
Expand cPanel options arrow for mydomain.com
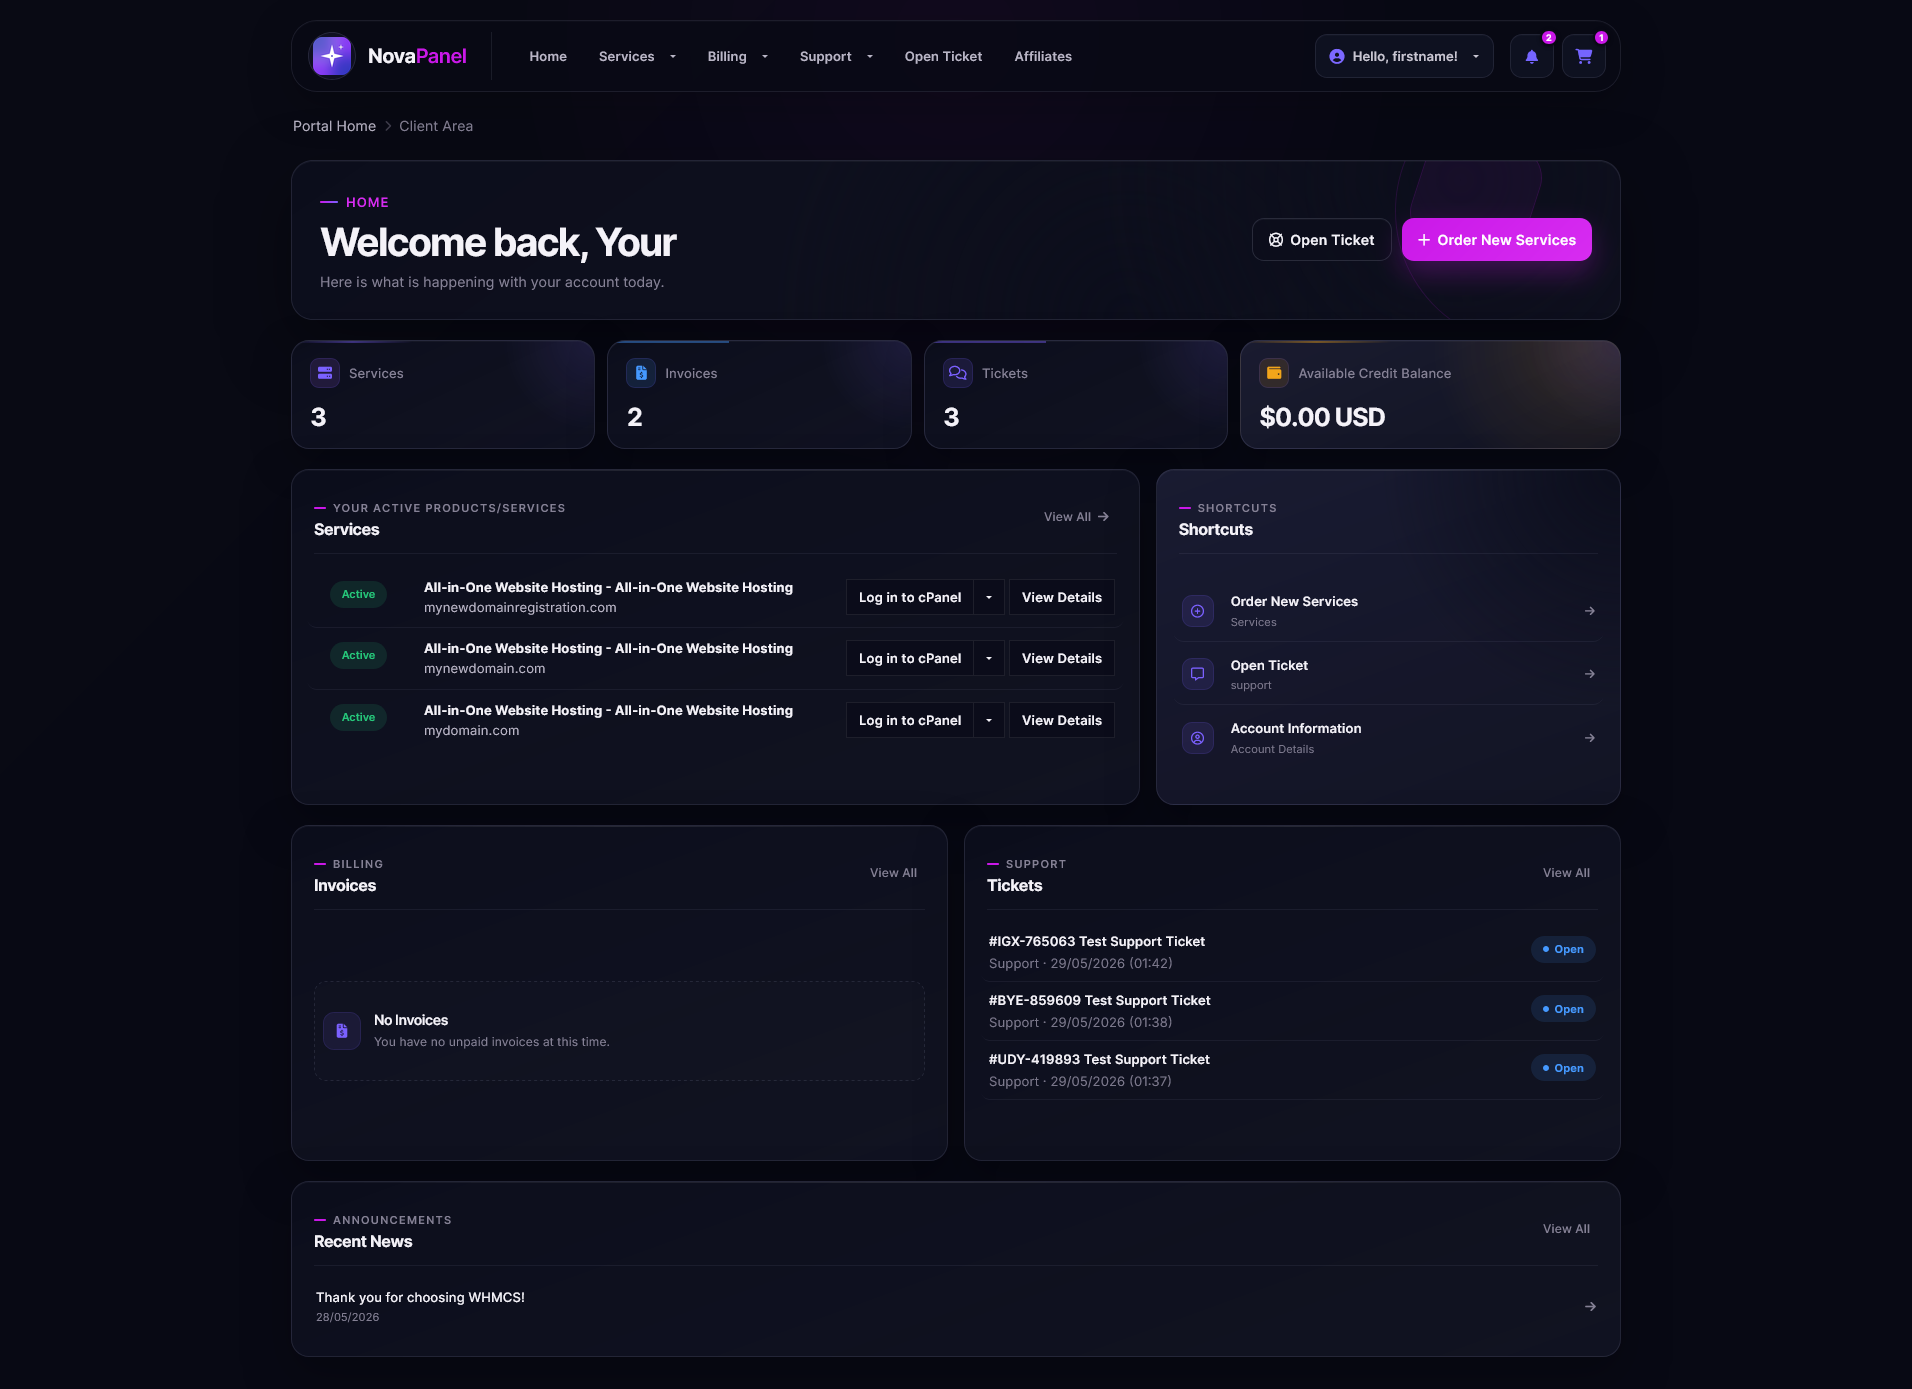tap(989, 720)
